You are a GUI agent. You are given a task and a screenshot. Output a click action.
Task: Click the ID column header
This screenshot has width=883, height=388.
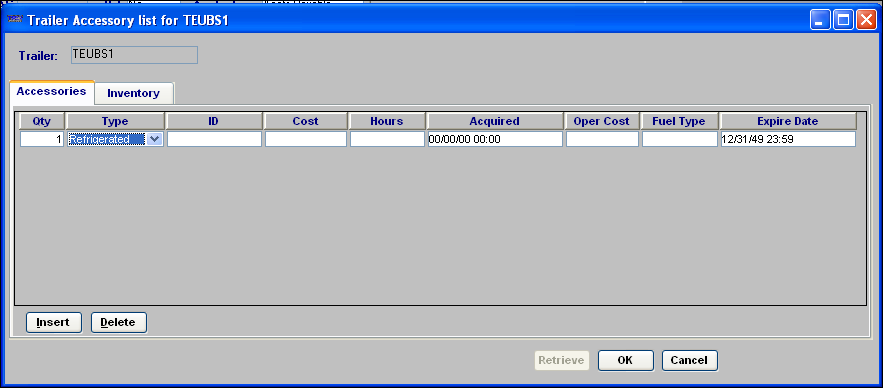click(214, 122)
